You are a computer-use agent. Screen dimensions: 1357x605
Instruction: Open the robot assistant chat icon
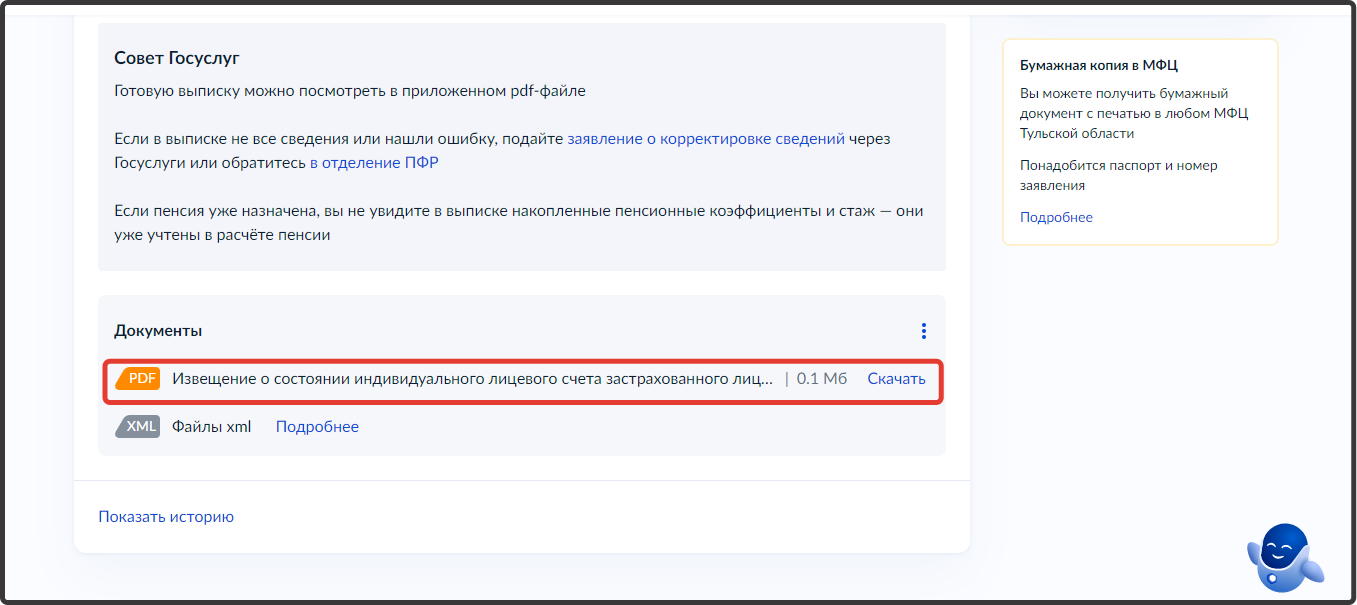point(1285,559)
